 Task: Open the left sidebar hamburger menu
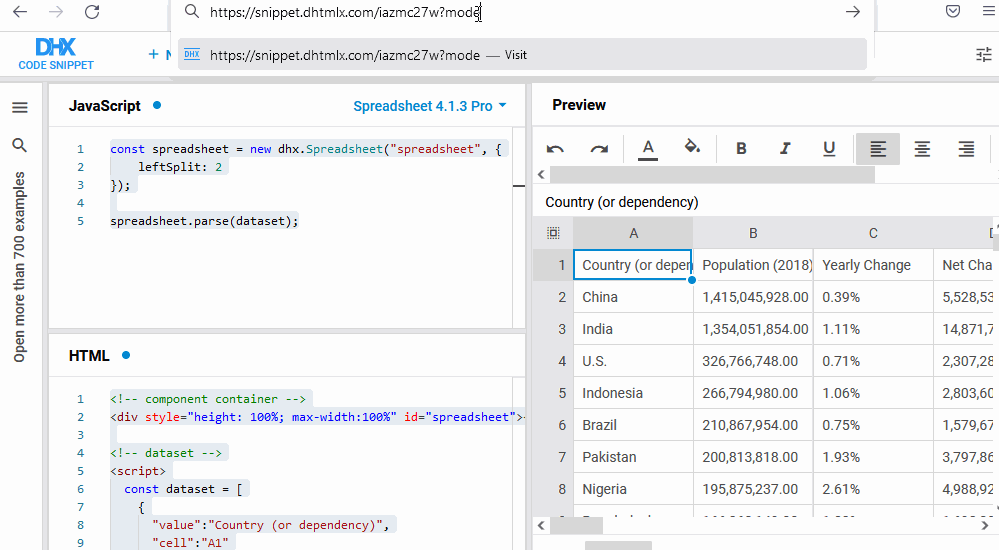coord(20,107)
